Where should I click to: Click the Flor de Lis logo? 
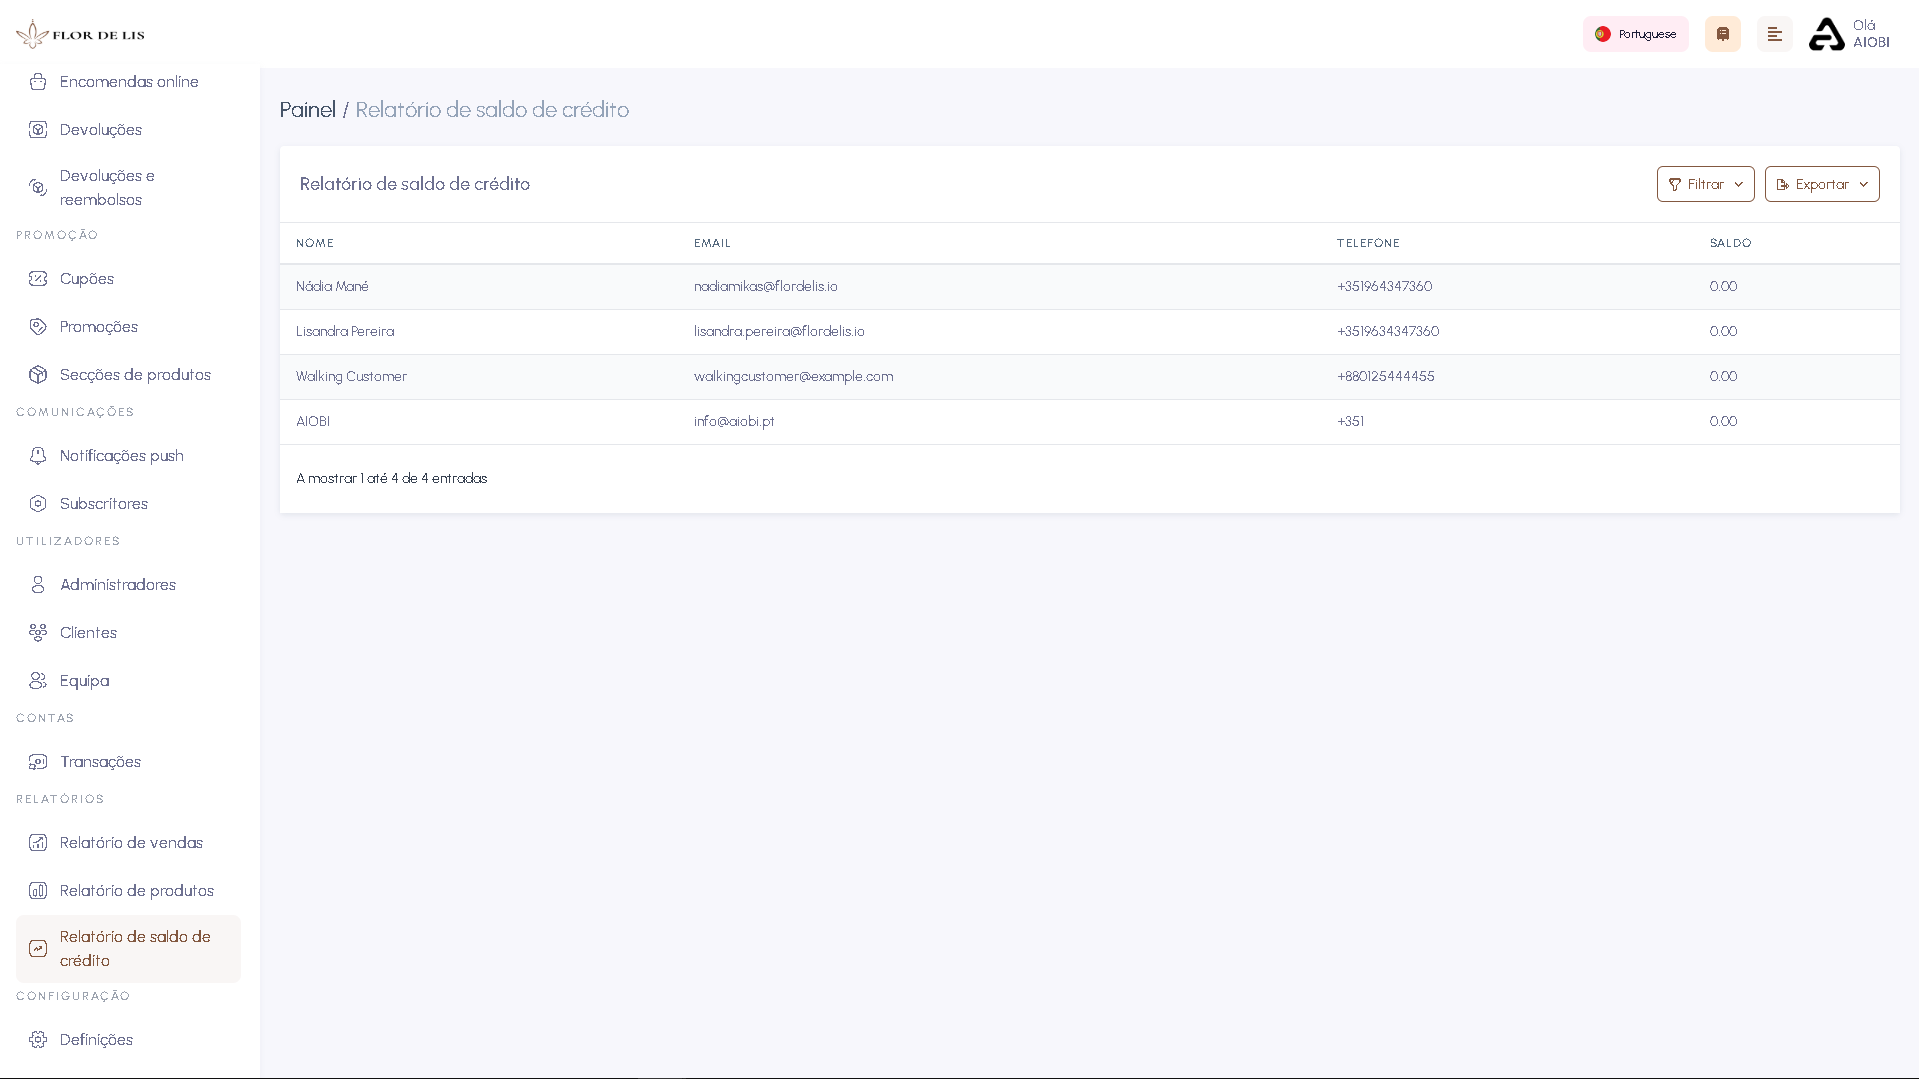(80, 32)
